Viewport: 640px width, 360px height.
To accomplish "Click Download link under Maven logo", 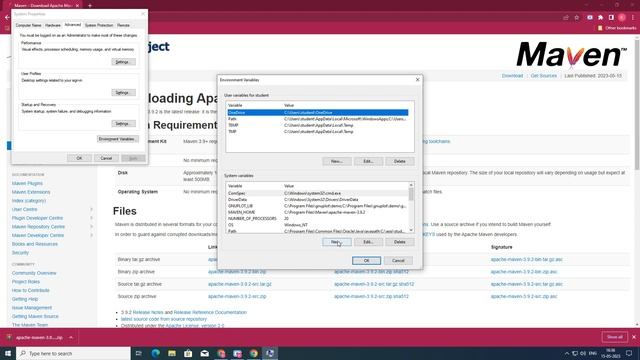I will pos(512,76).
